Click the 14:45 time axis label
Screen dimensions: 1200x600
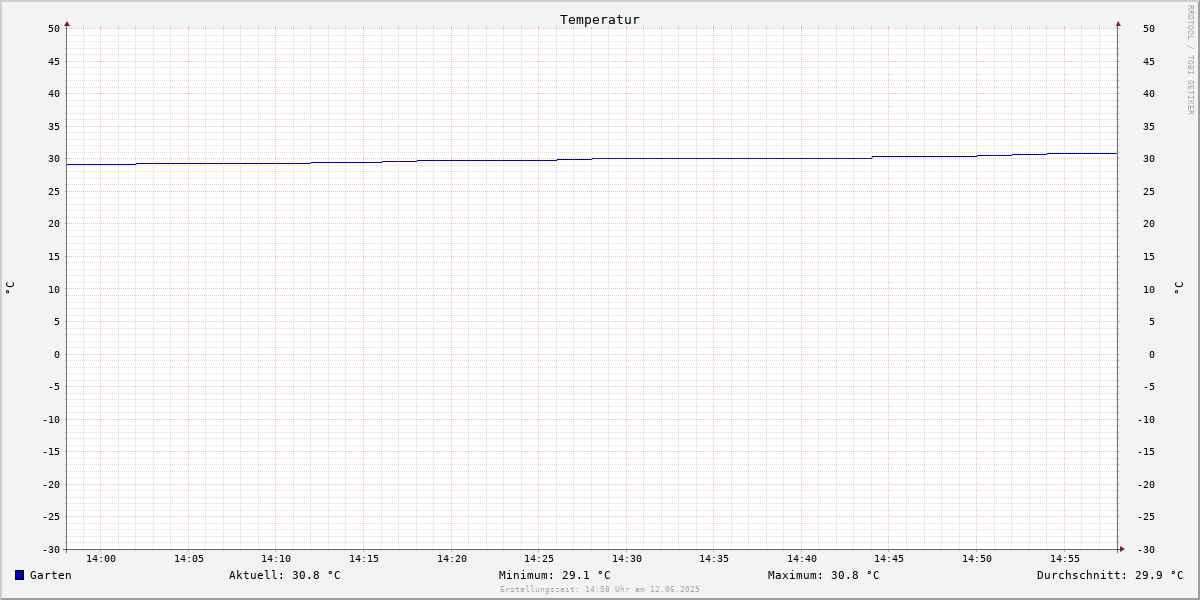pyautogui.click(x=890, y=559)
